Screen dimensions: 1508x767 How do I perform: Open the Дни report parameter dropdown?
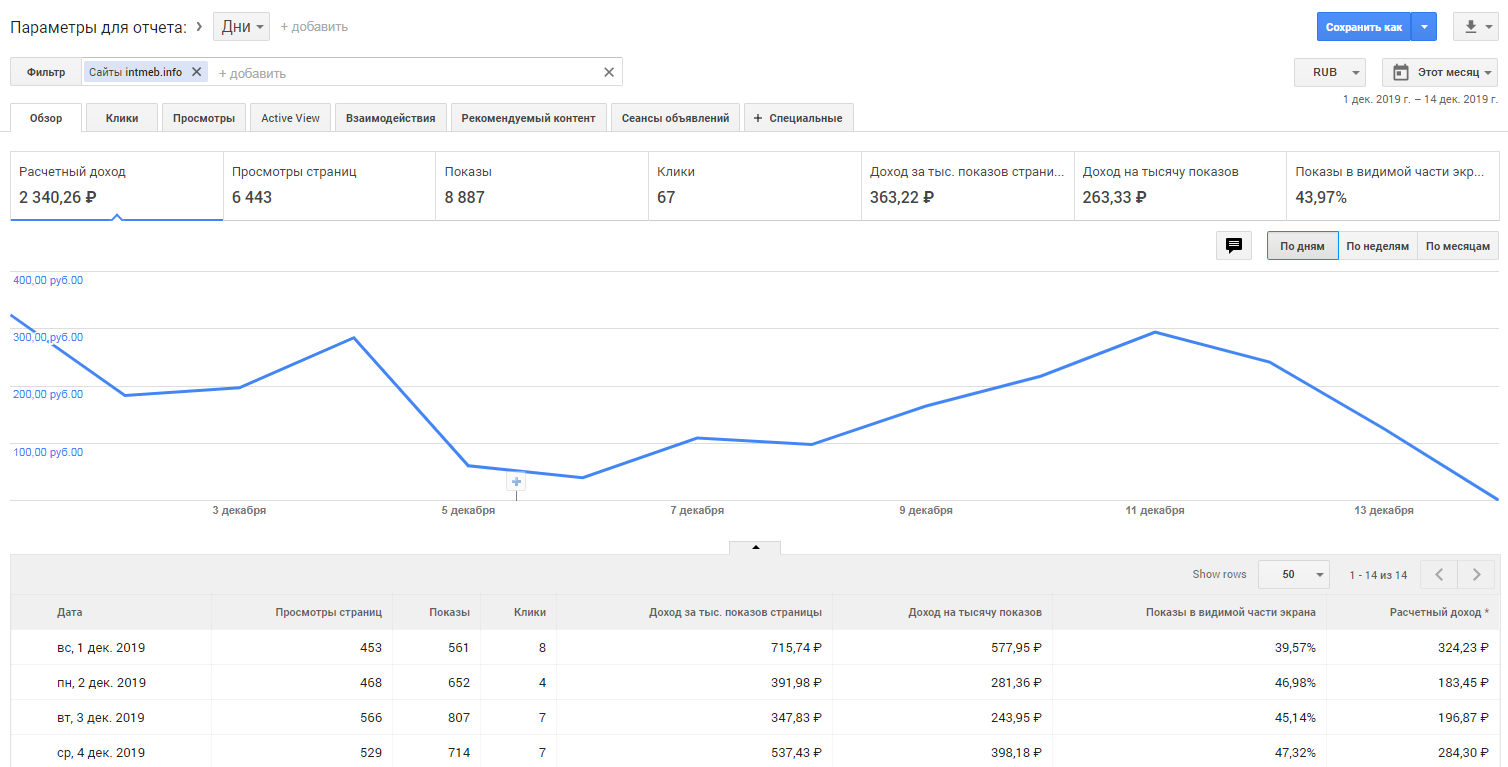click(241, 27)
